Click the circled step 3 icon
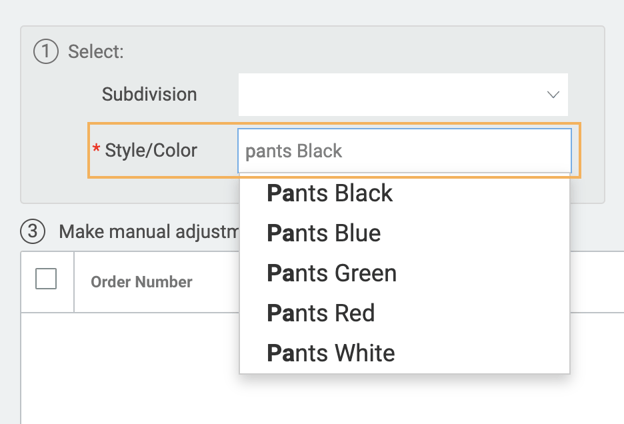 click(33, 232)
